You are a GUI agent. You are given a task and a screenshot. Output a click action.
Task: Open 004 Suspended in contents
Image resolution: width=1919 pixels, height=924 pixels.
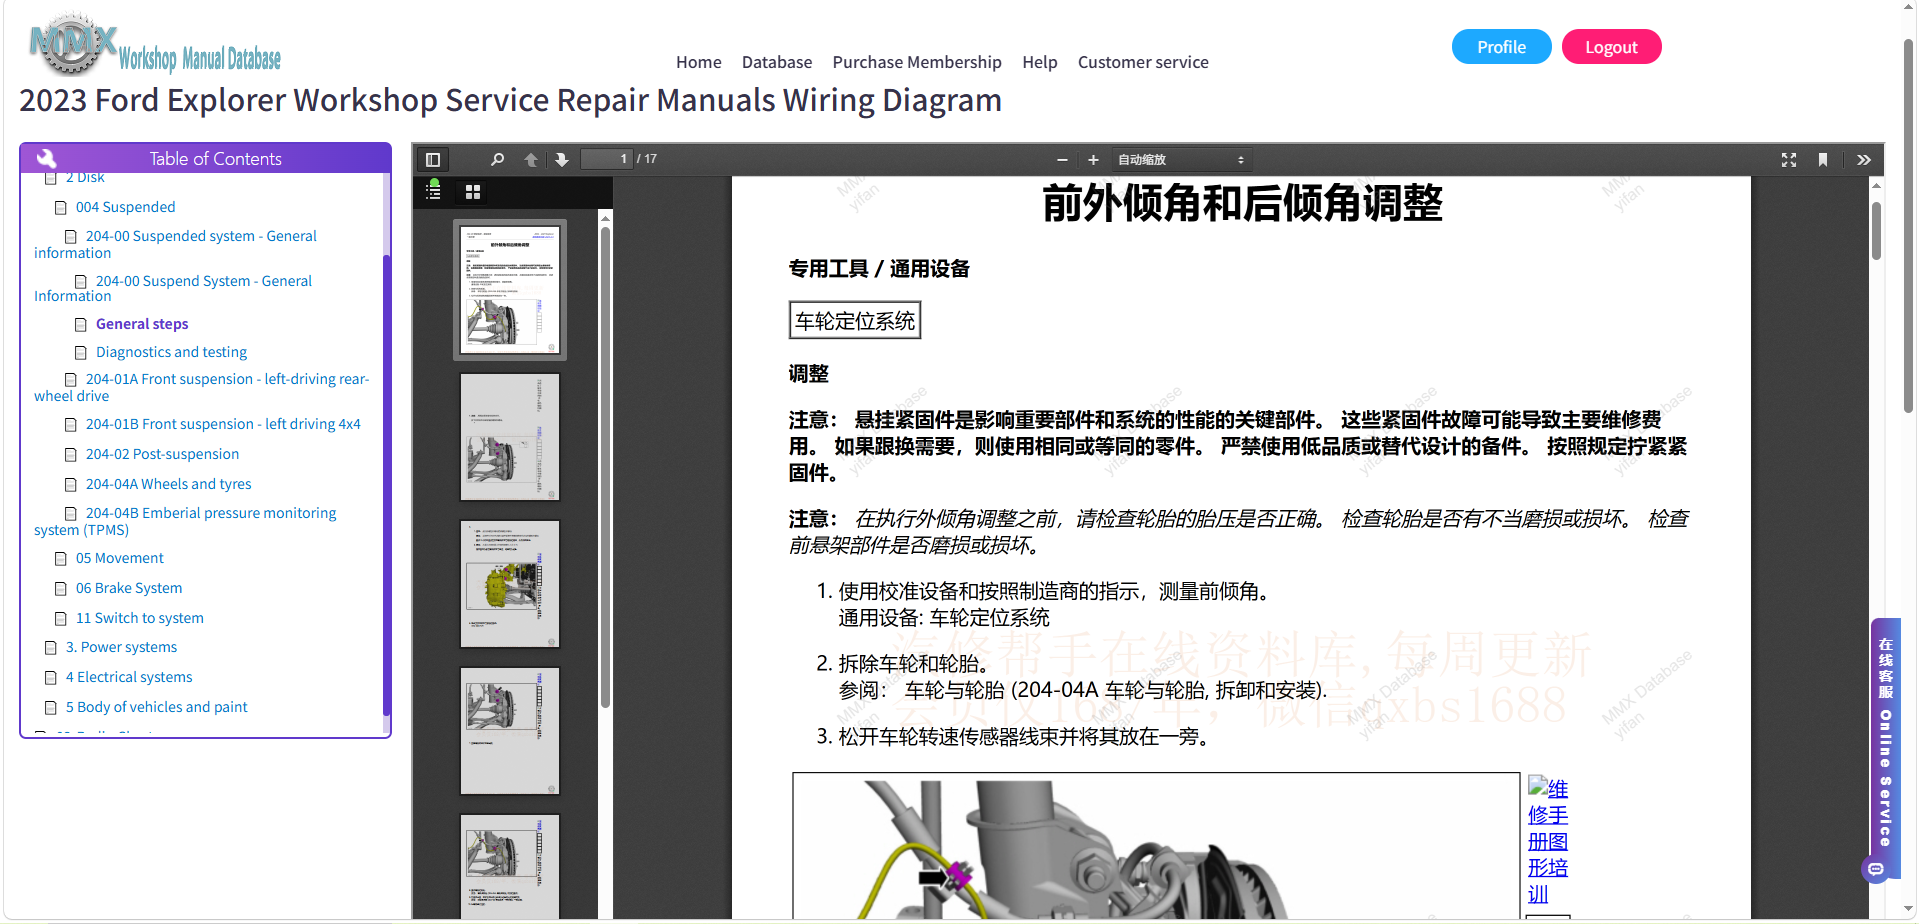tap(126, 207)
